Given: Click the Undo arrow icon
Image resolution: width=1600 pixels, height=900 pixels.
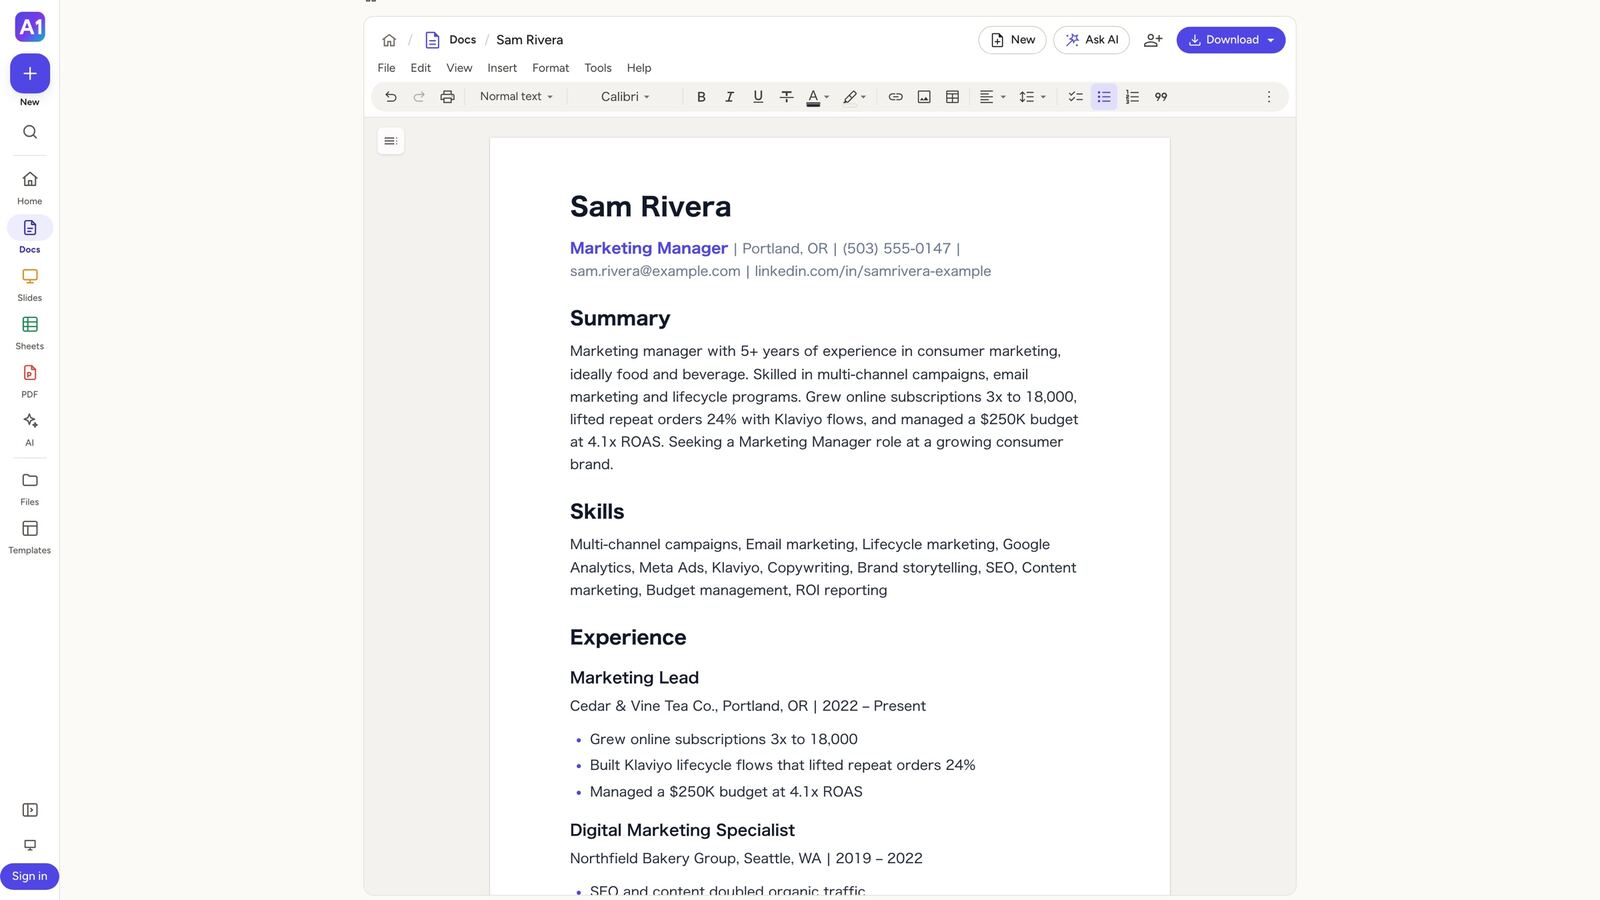Looking at the screenshot, I should click(391, 97).
